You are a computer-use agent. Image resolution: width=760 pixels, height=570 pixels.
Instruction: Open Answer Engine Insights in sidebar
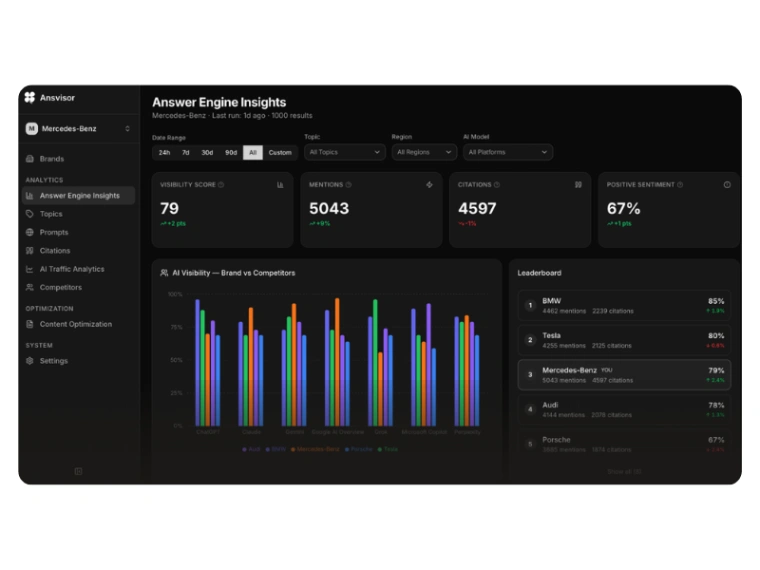point(79,196)
